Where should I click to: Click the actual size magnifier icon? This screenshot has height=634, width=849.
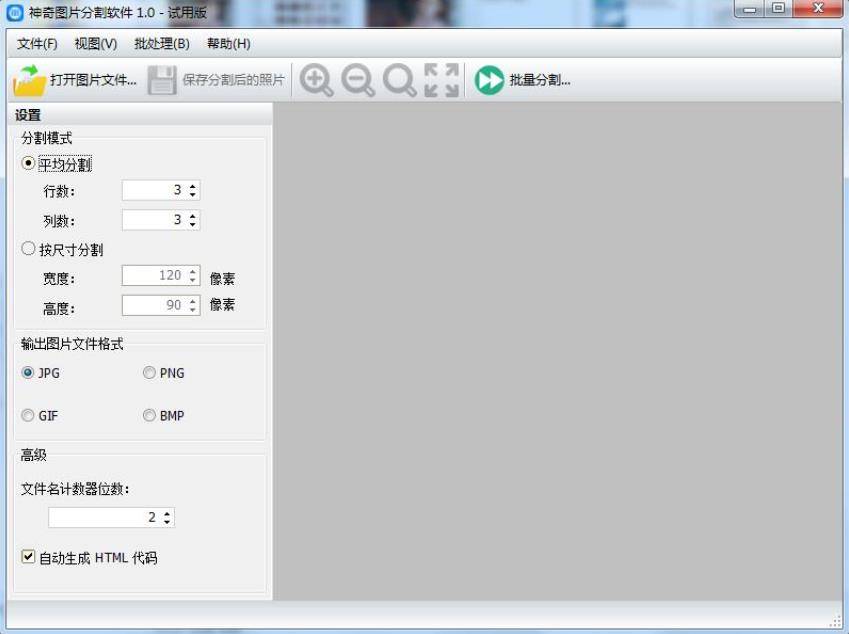(x=399, y=80)
